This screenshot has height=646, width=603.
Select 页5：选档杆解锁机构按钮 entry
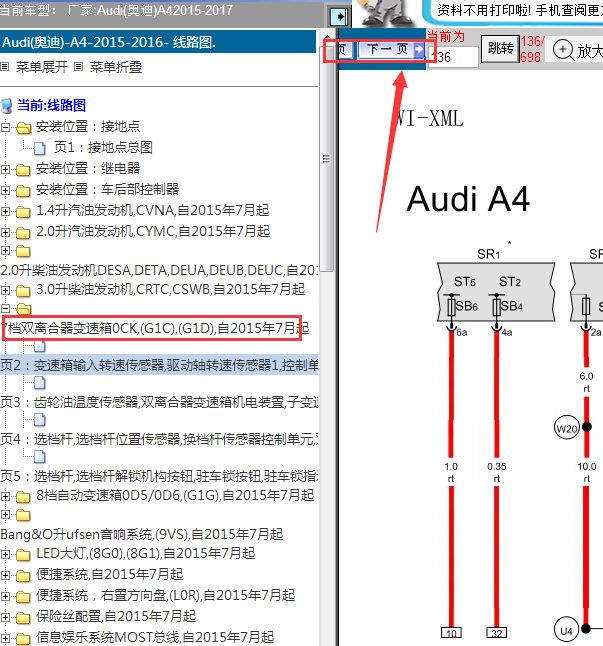(159, 476)
